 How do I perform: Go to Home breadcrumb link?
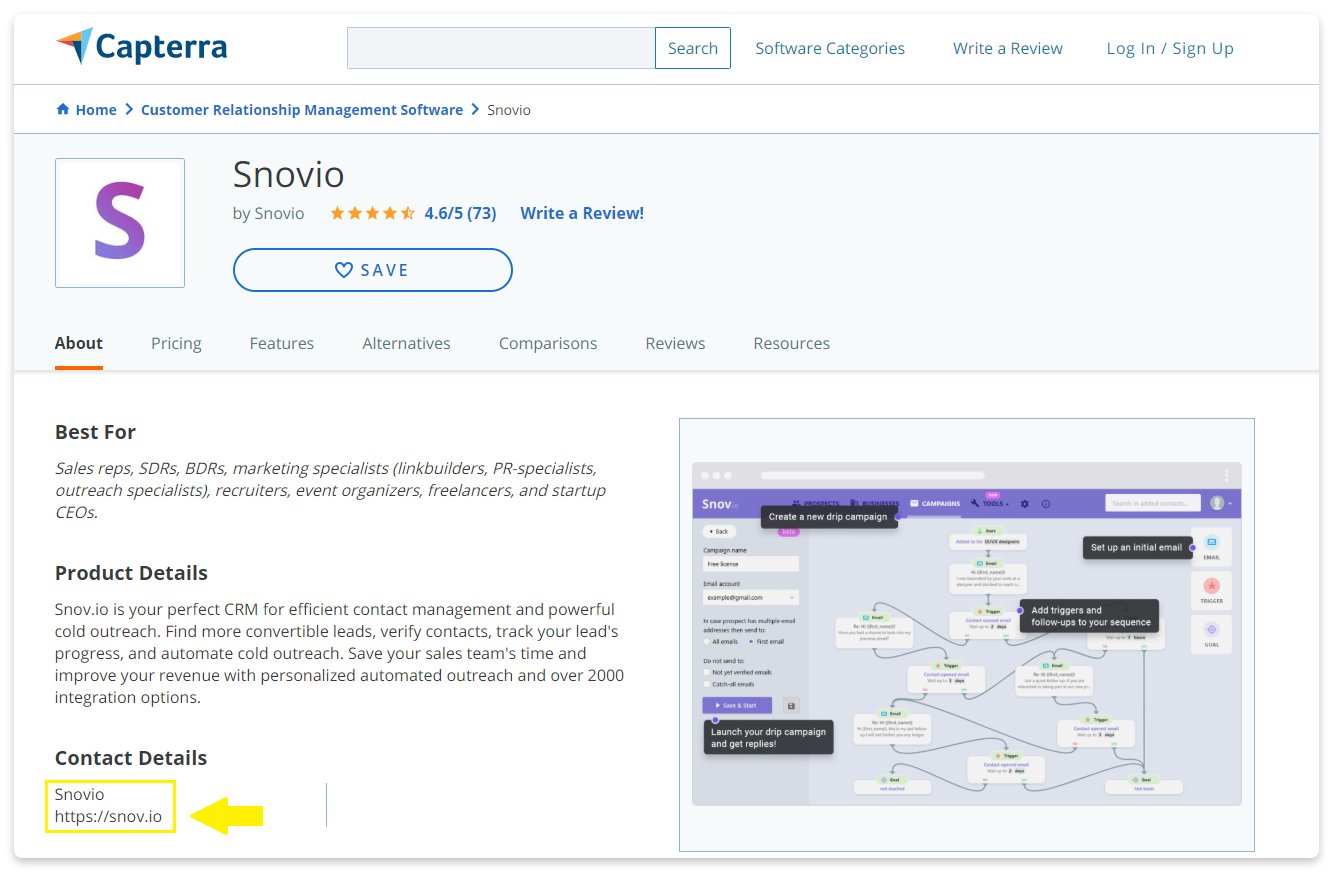click(x=96, y=110)
